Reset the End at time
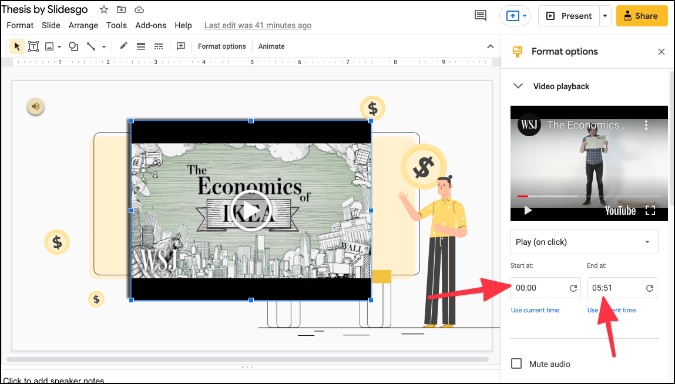 tap(650, 288)
